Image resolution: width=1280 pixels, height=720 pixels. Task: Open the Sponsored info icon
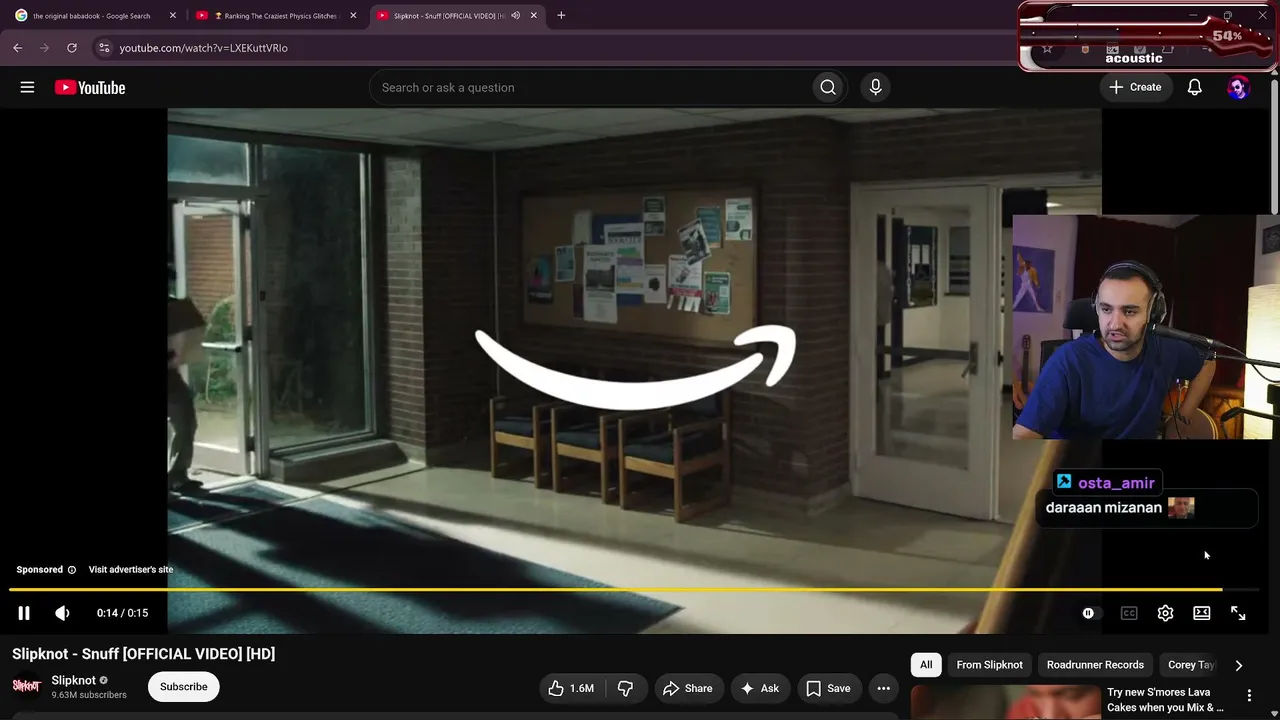(71, 570)
